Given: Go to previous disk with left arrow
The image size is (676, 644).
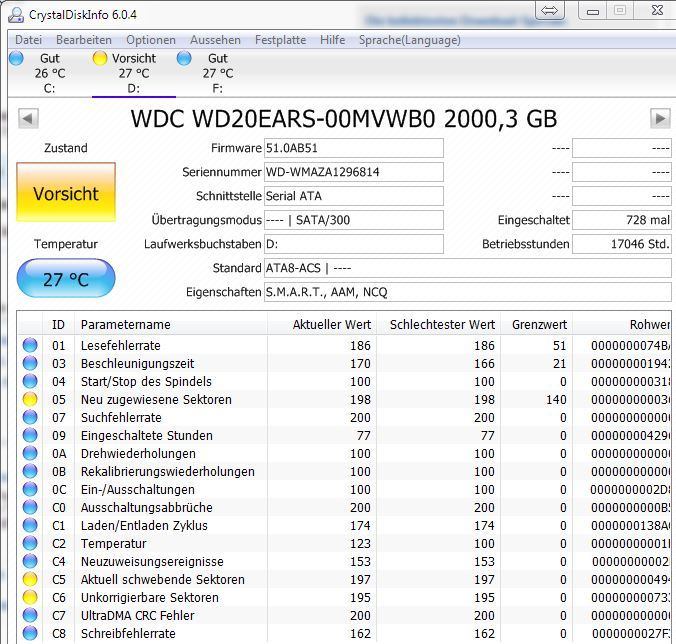Looking at the screenshot, I should (x=28, y=118).
